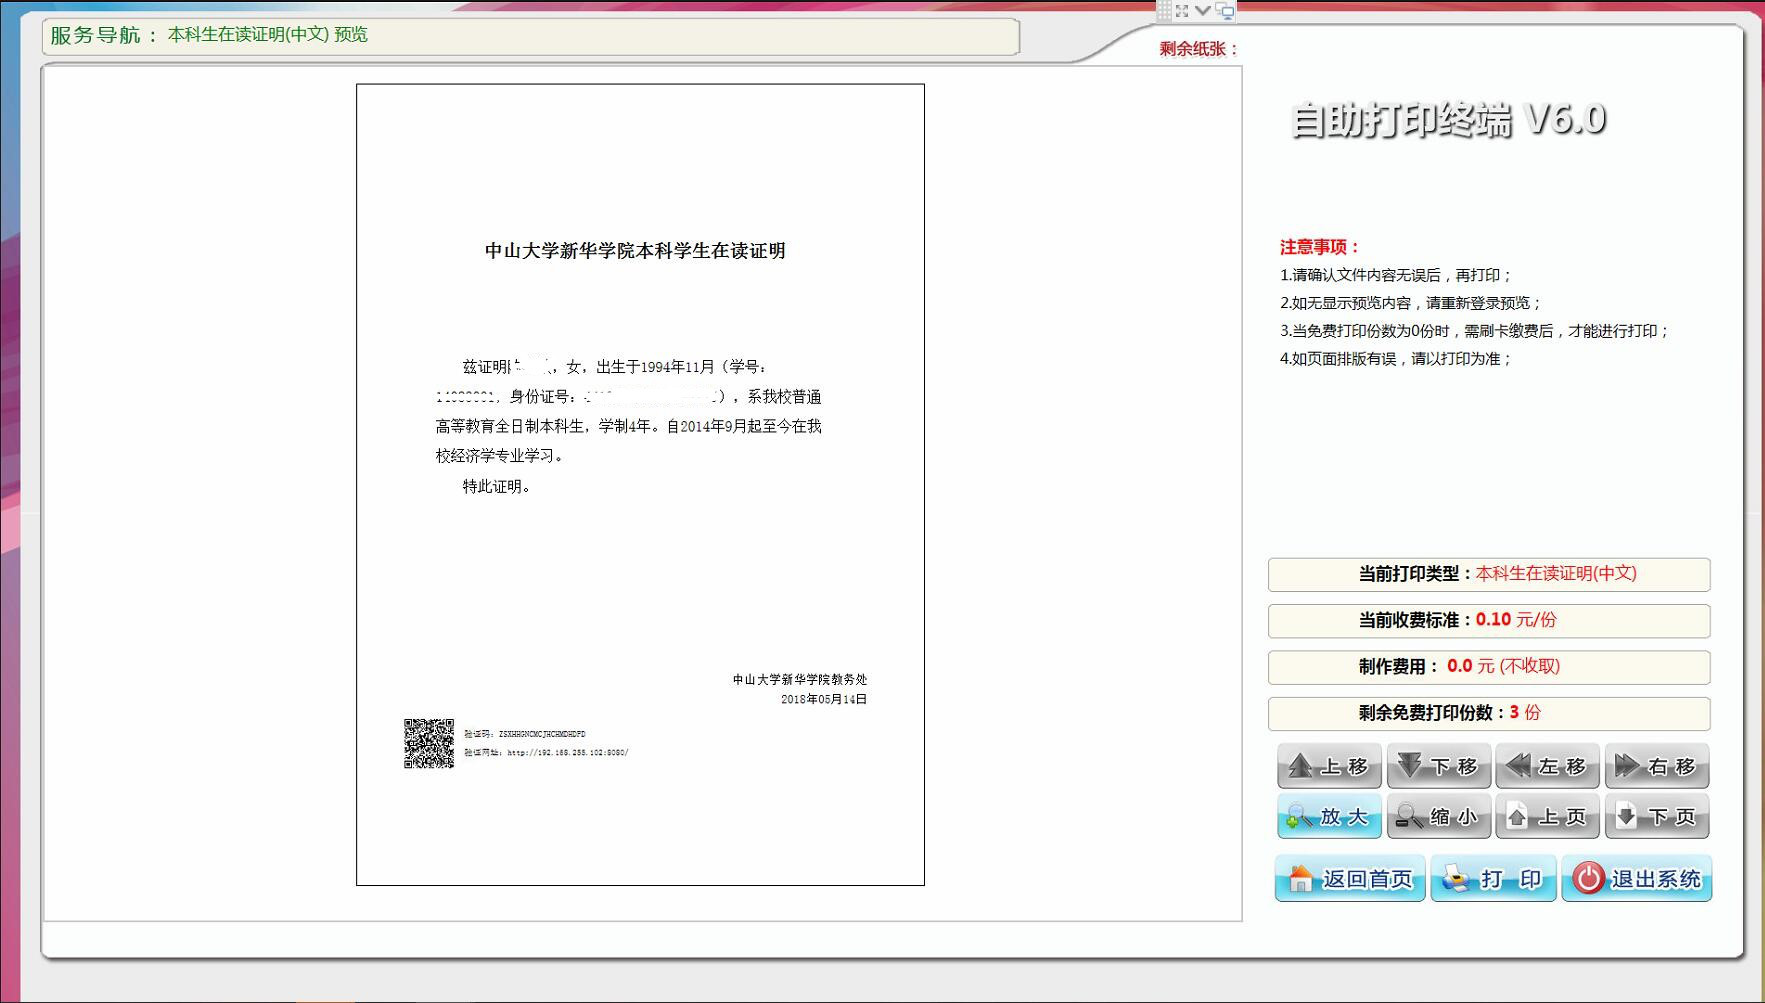Go to previous page with 上页

[x=1547, y=817]
